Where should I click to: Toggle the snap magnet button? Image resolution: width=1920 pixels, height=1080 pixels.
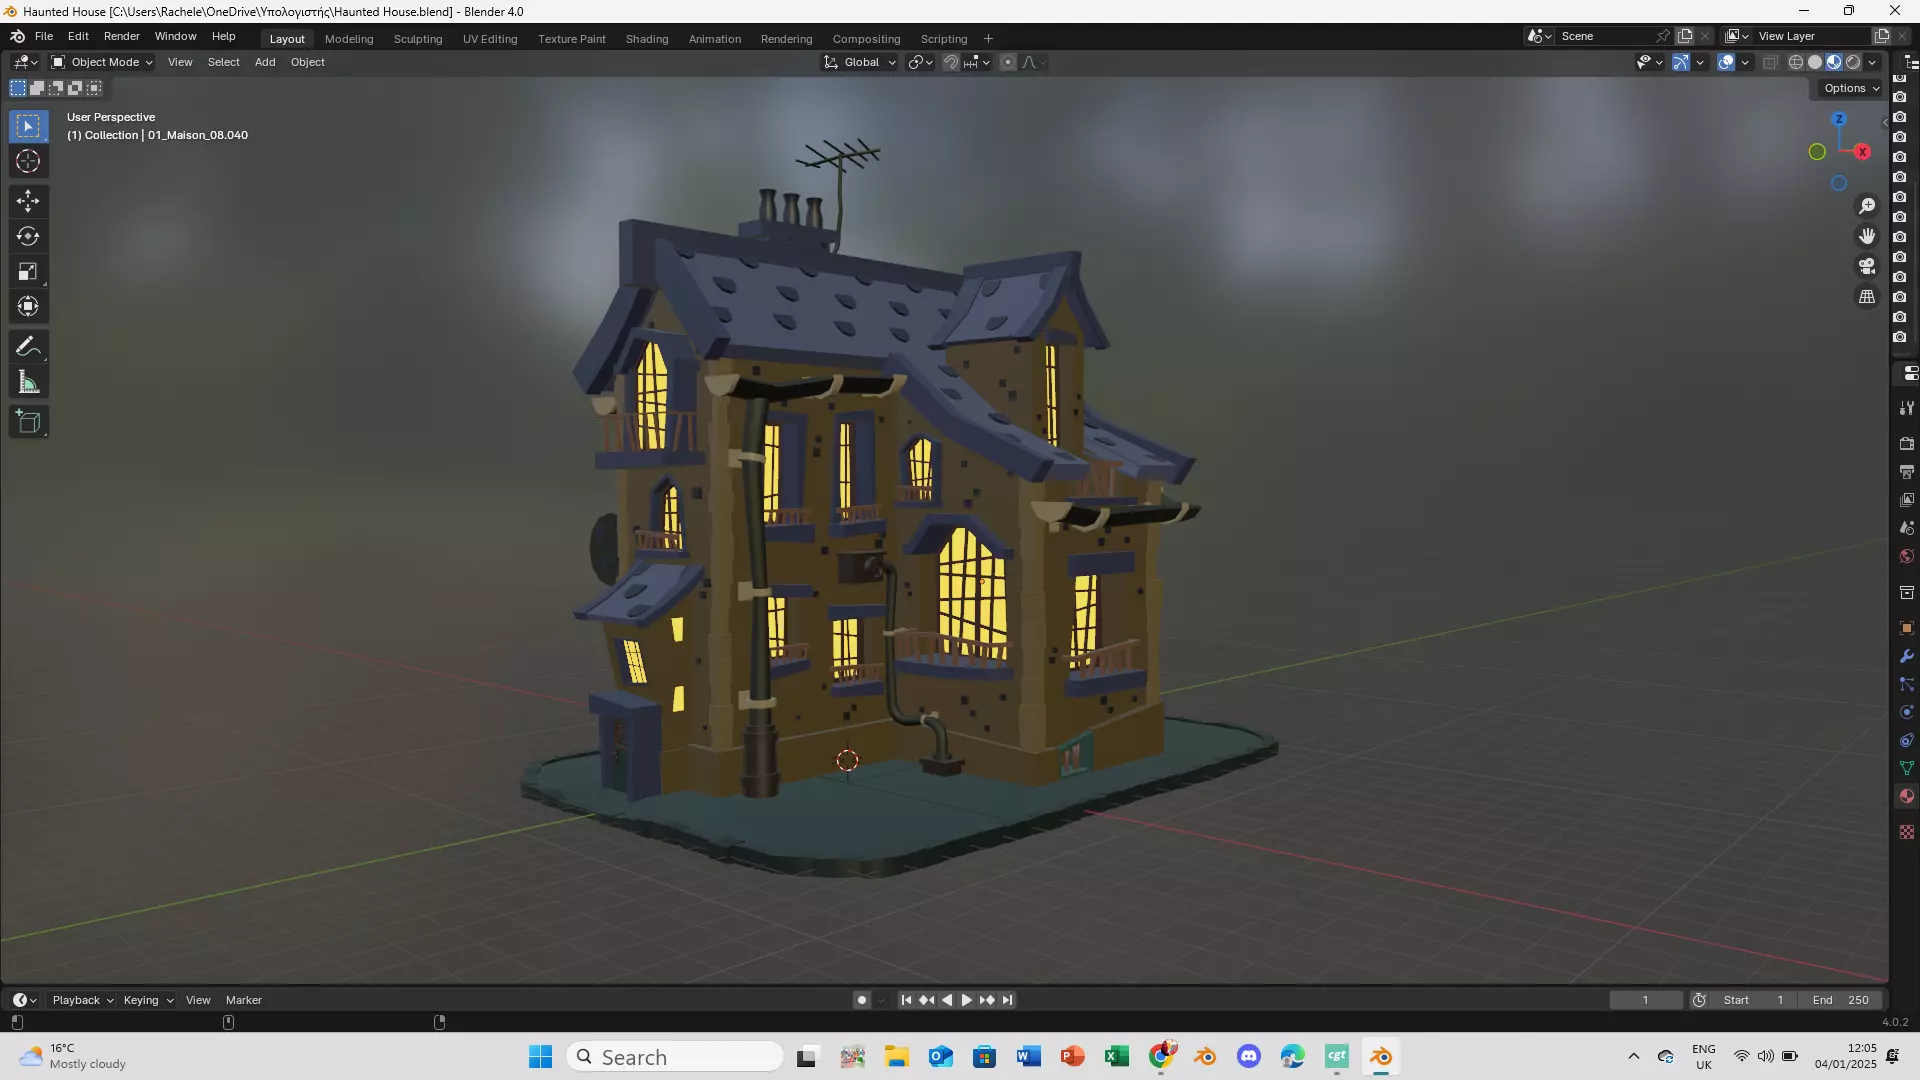point(951,62)
